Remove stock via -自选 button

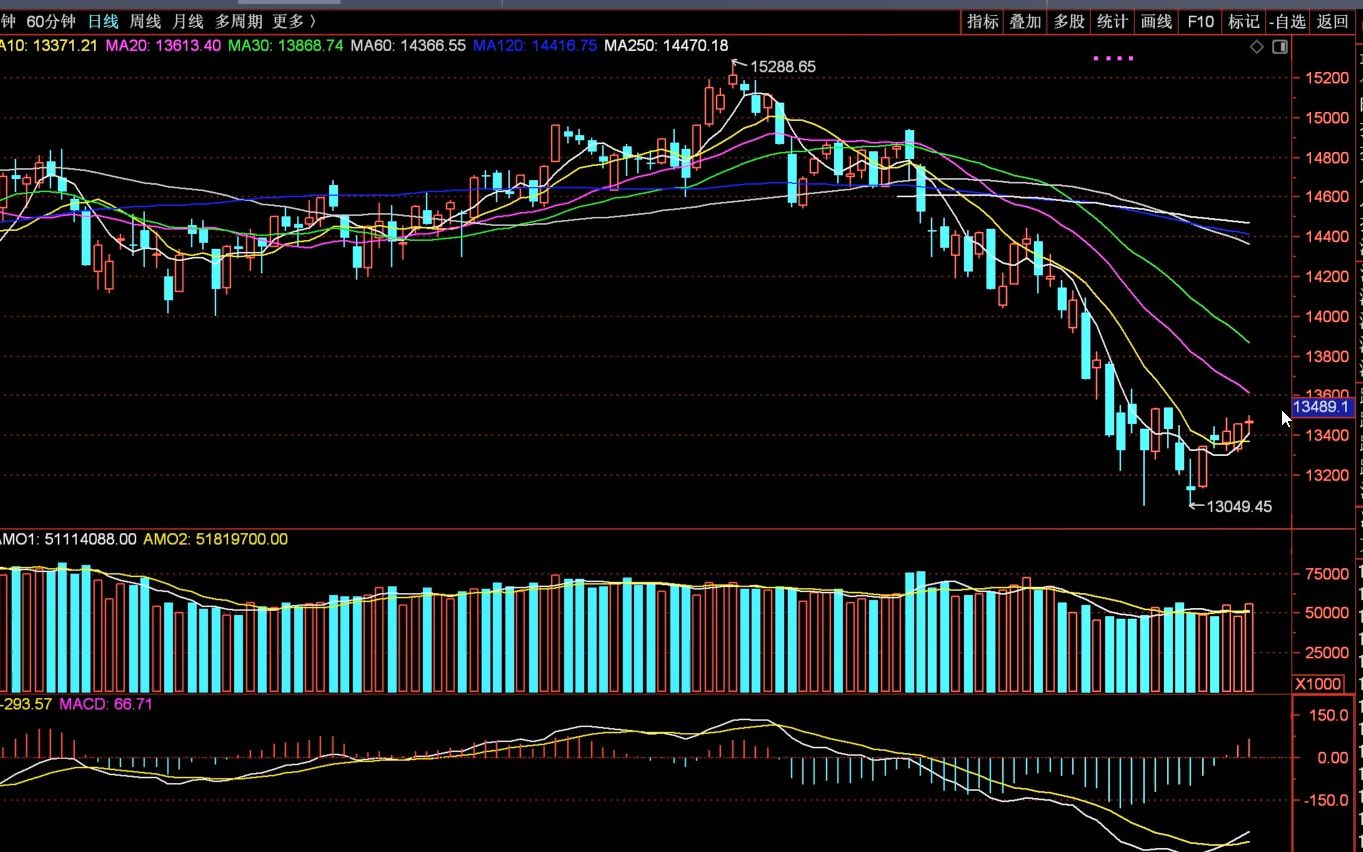(x=1287, y=21)
